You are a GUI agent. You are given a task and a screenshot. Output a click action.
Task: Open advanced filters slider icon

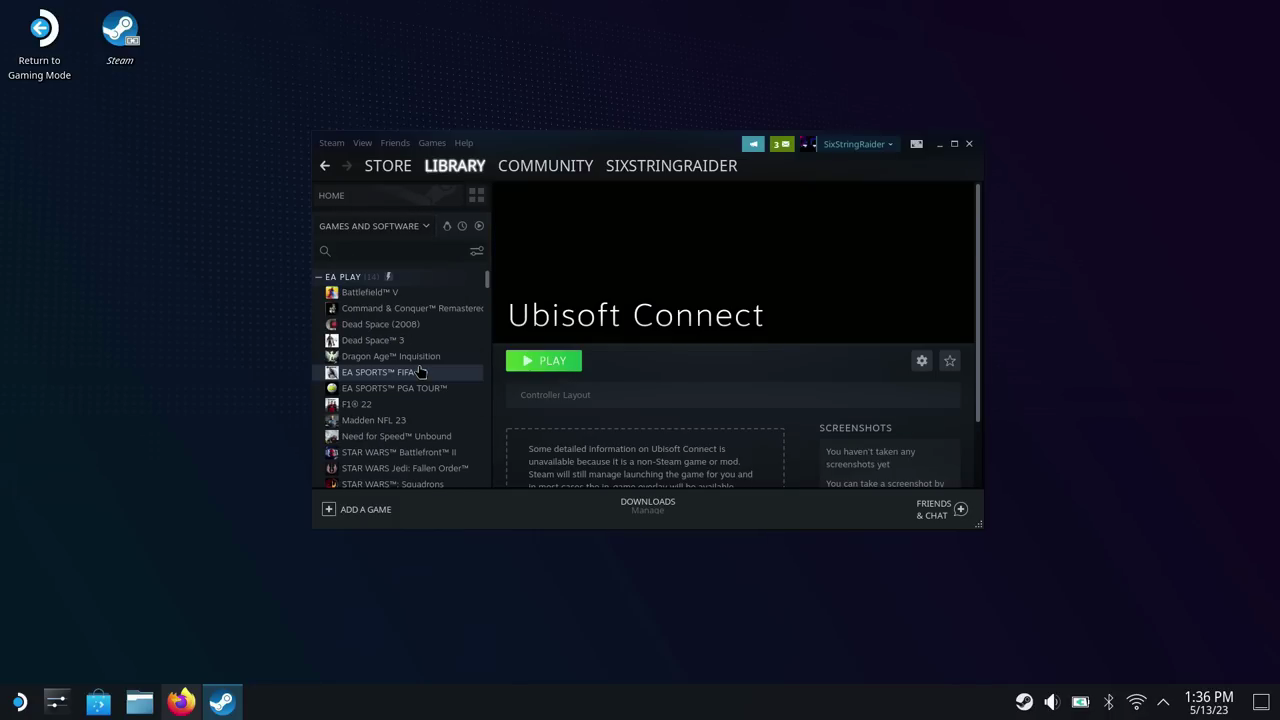[476, 251]
